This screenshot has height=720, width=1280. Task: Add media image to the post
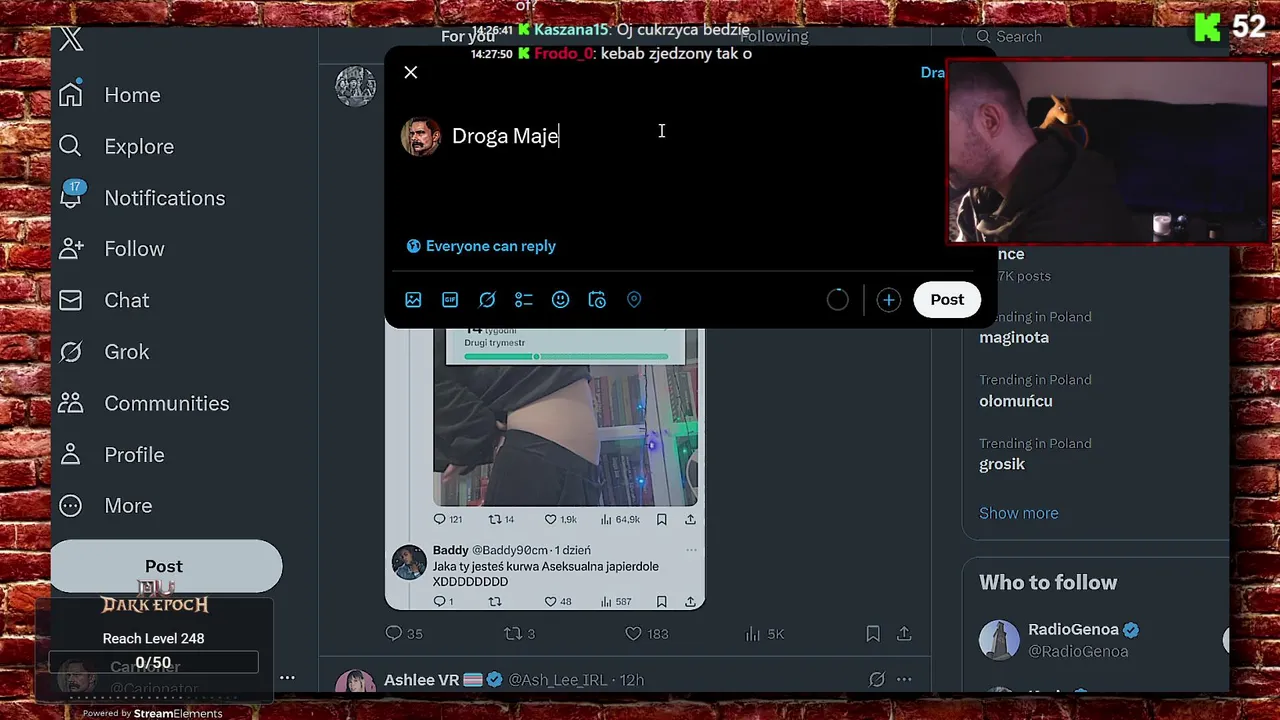413,299
